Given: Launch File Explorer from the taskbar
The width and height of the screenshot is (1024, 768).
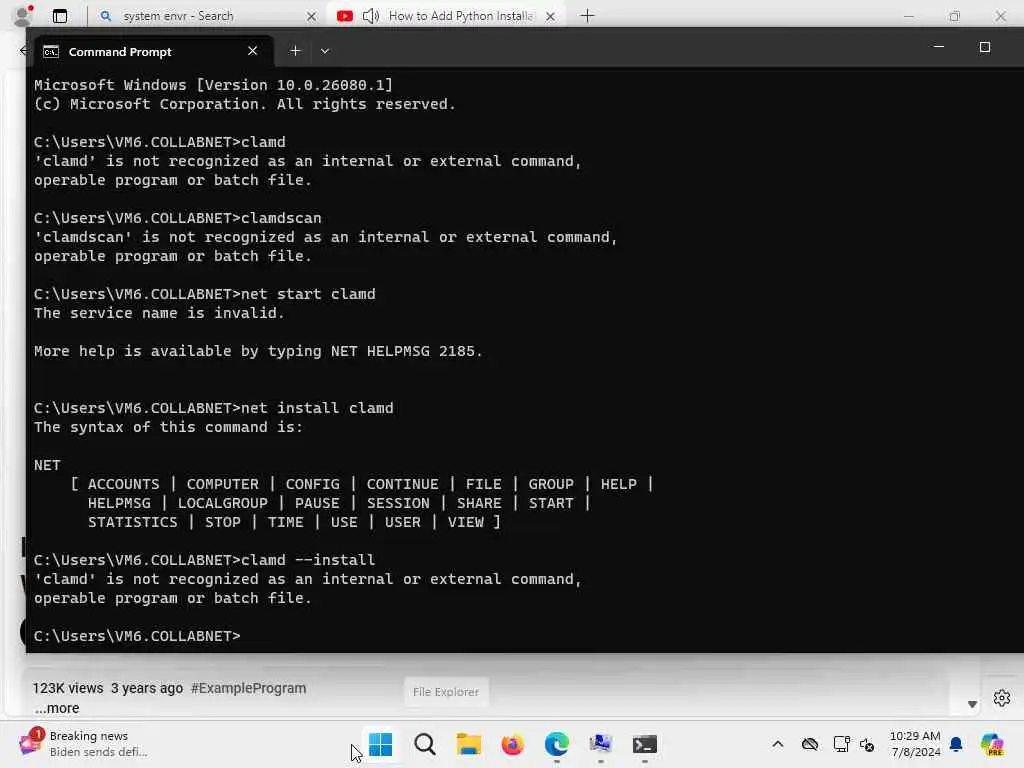Looking at the screenshot, I should 468,744.
